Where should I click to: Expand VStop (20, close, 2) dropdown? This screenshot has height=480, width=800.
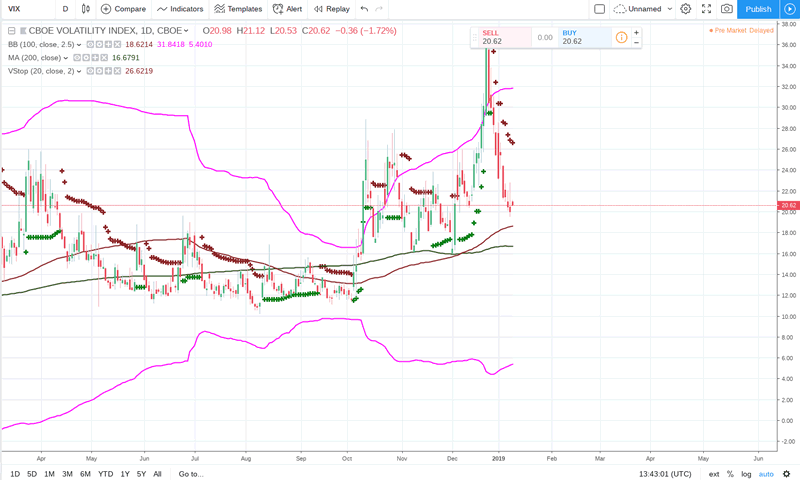pyautogui.click(x=79, y=71)
